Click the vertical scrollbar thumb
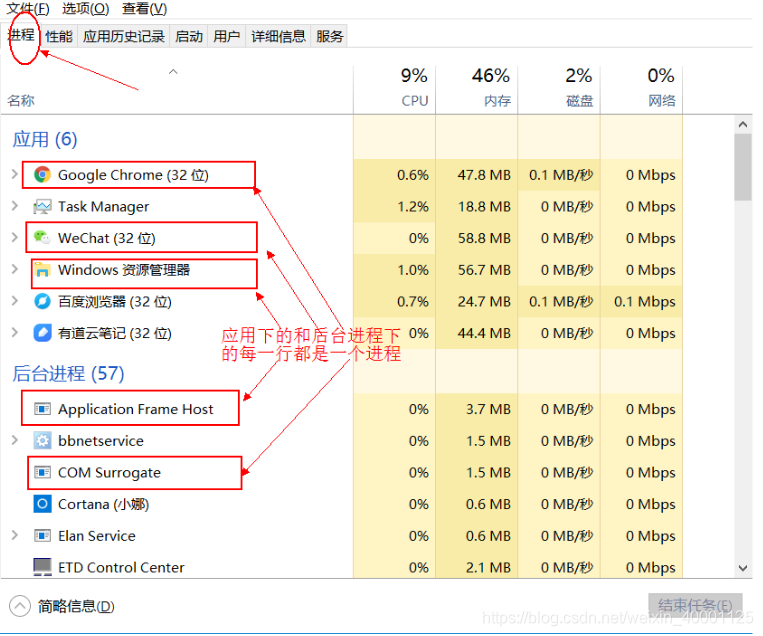The width and height of the screenshot is (763, 636). 743,167
